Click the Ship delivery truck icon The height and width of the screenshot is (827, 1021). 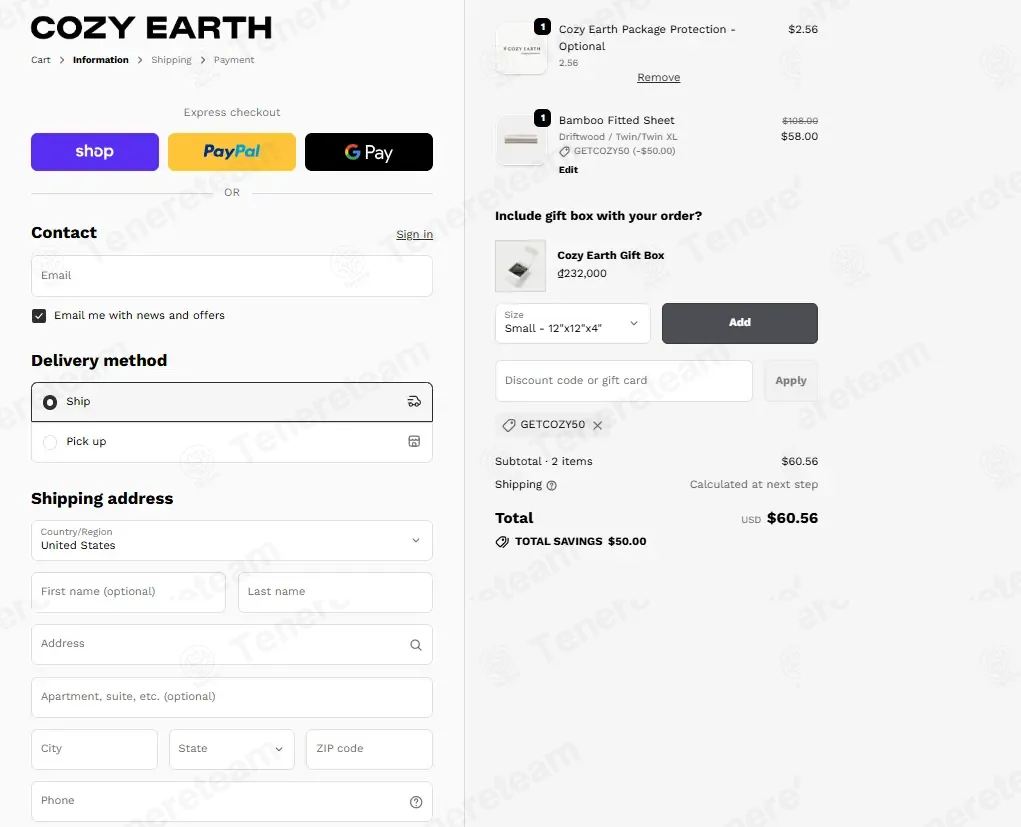coord(414,401)
